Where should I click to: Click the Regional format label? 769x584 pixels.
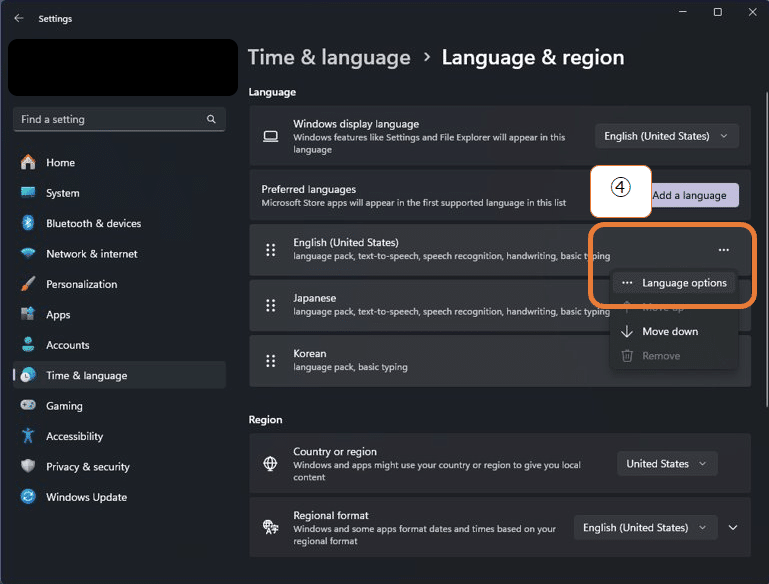pyautogui.click(x=331, y=515)
